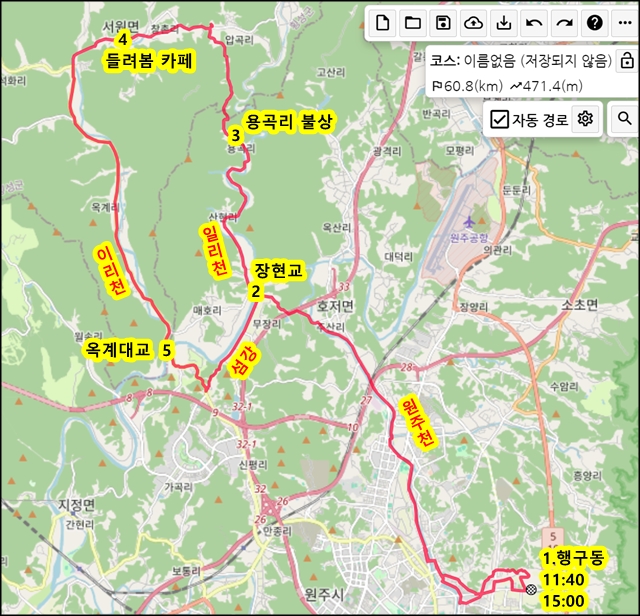Screen dimensions: 640x616
Task: Toggle the 자동 경로 checkbox
Action: click(x=499, y=119)
